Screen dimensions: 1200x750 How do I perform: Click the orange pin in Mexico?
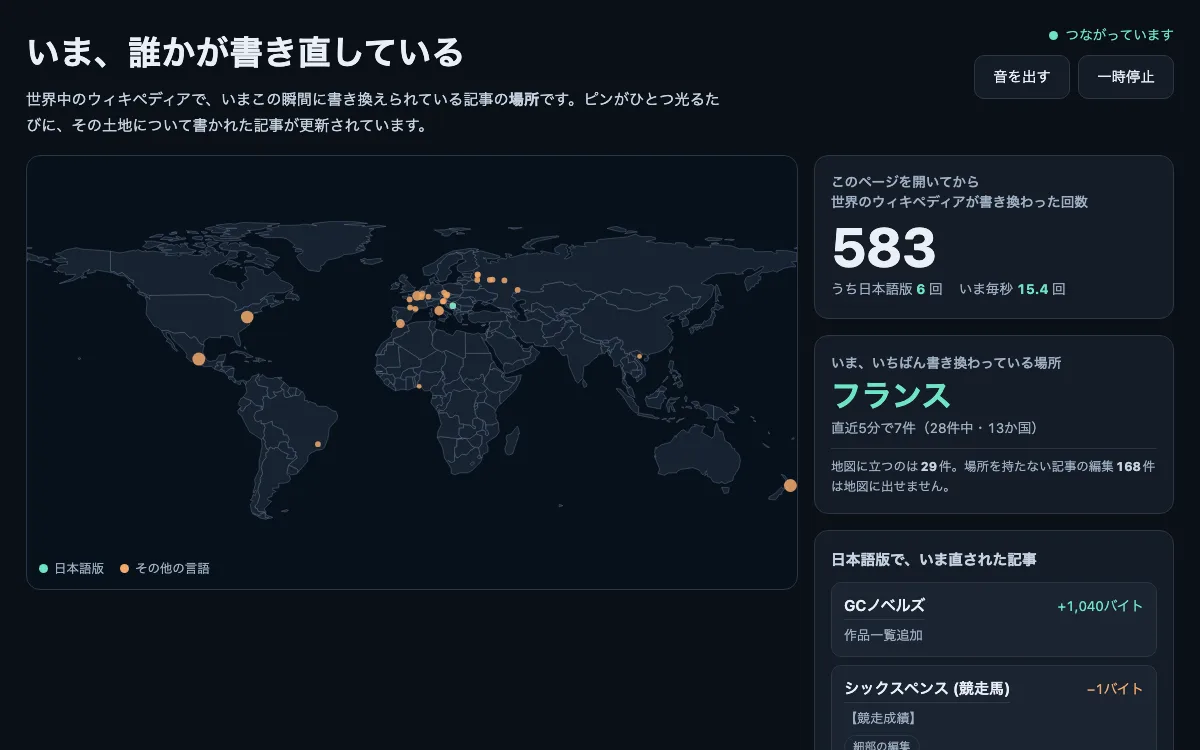click(x=199, y=359)
